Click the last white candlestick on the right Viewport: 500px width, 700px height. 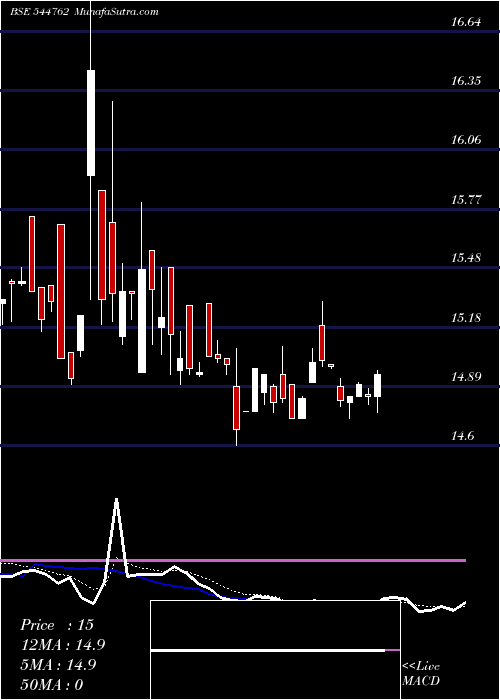pos(378,385)
